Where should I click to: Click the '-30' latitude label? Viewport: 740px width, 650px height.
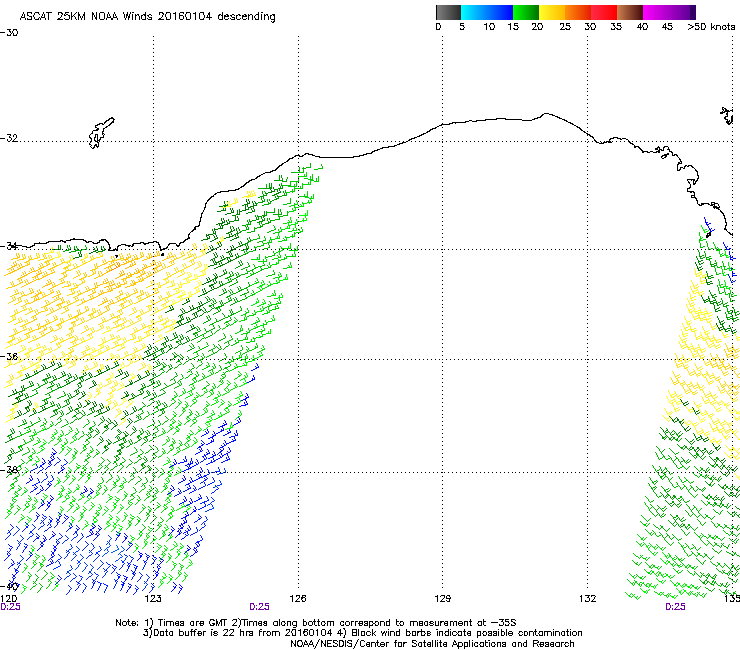[9, 33]
